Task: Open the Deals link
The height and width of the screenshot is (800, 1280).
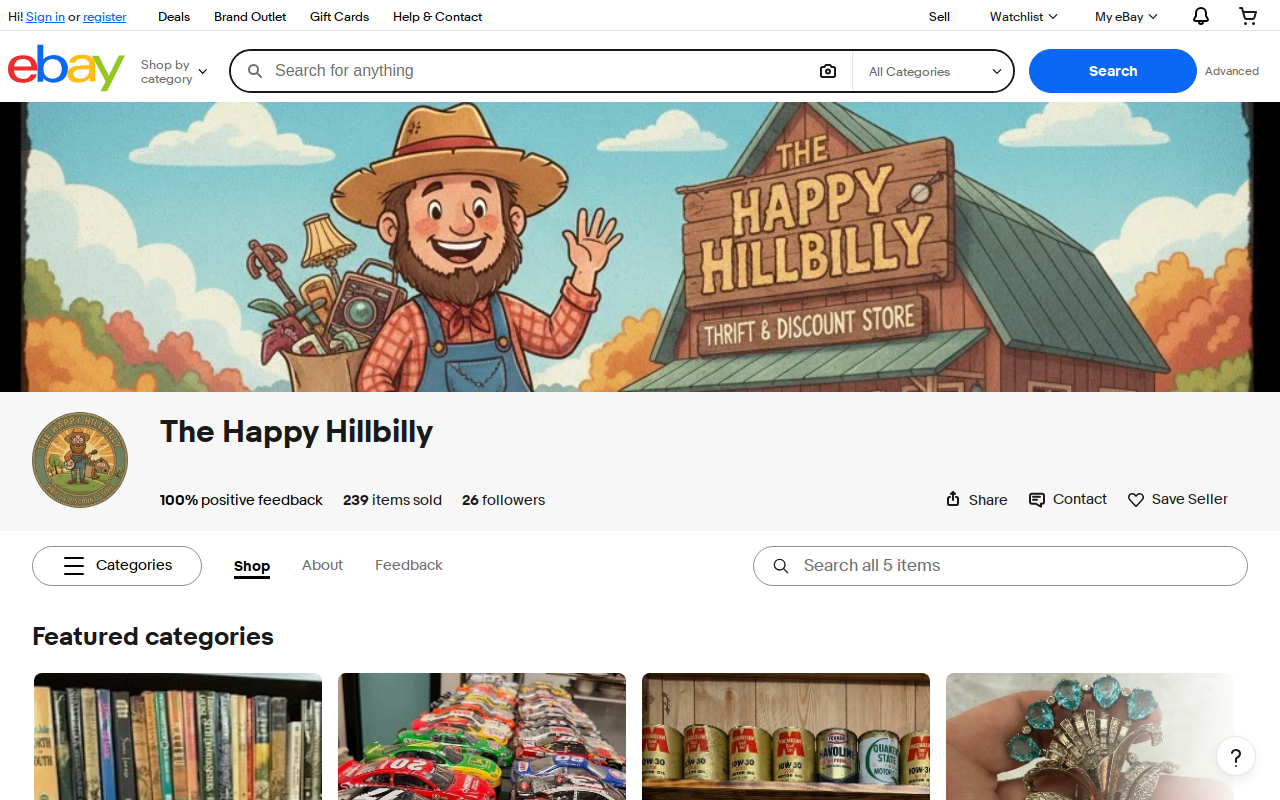Action: [174, 17]
